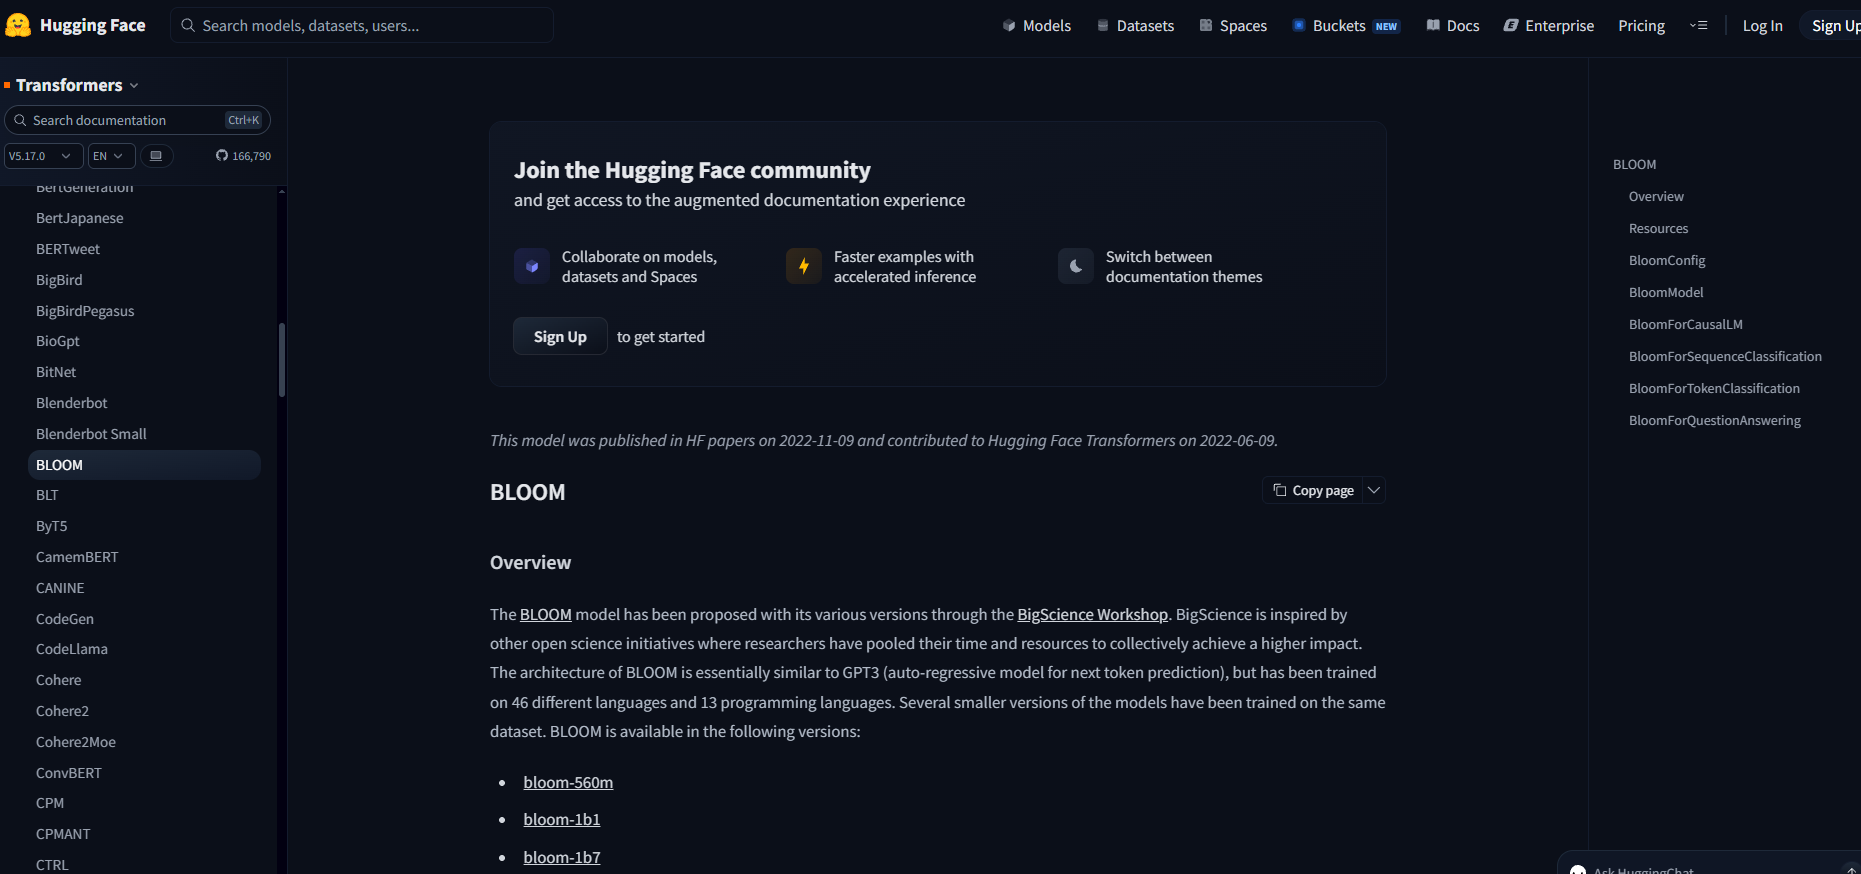The width and height of the screenshot is (1861, 874).
Task: Select BigBirdPegasus in the sidebar
Action: (x=85, y=311)
